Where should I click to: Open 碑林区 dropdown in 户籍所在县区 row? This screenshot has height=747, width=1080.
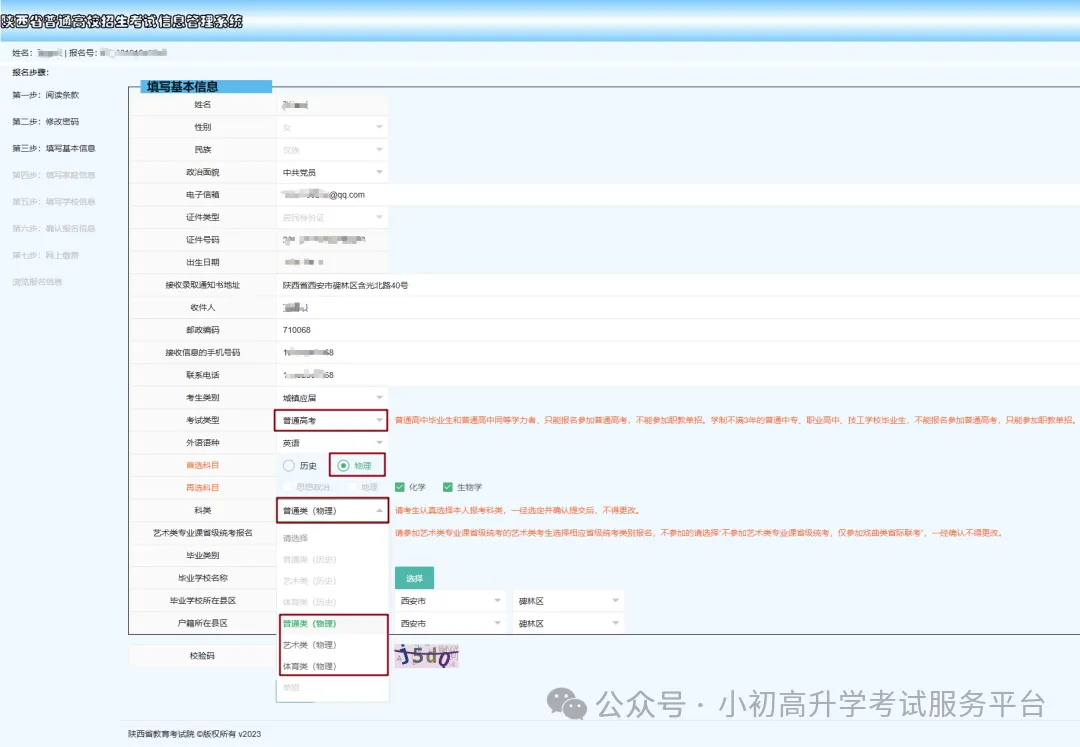[x=568, y=624]
